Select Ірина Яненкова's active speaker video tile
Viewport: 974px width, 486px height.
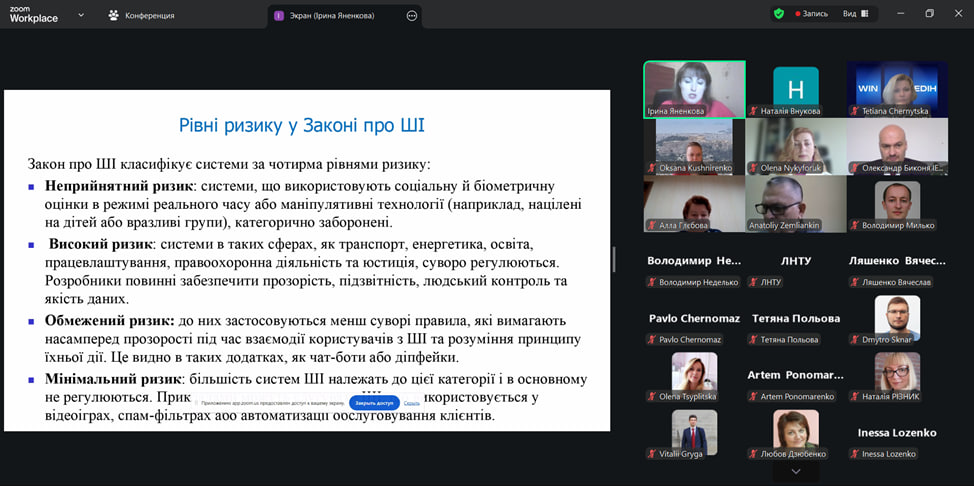tap(693, 89)
